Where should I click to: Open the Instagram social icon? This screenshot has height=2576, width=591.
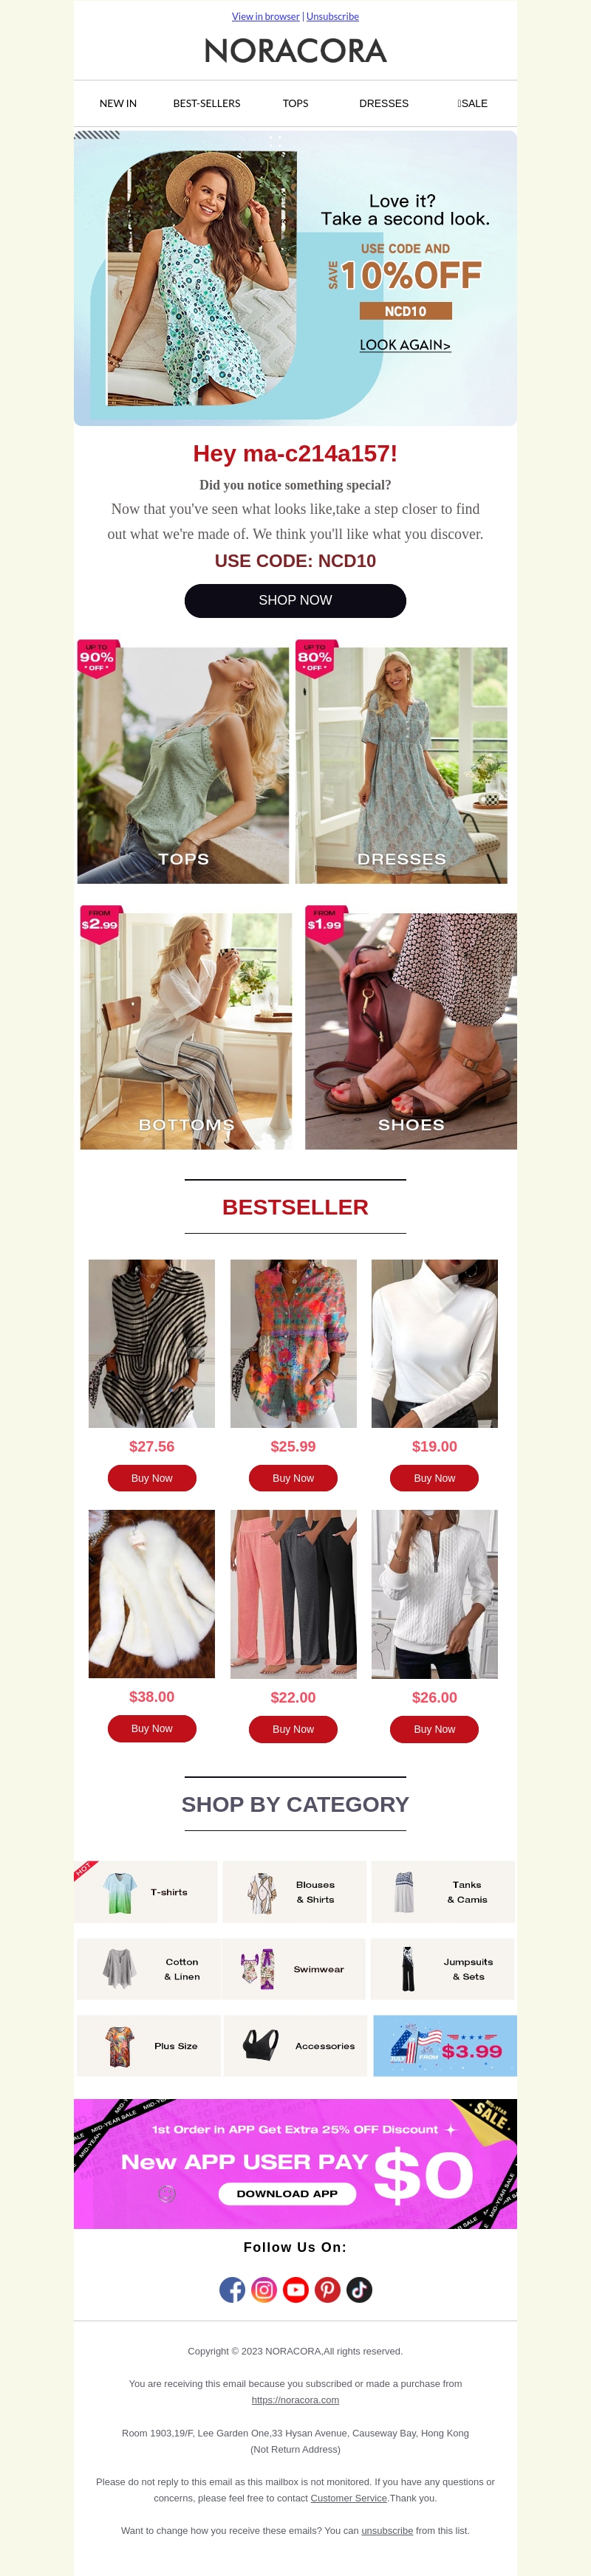point(264,2289)
